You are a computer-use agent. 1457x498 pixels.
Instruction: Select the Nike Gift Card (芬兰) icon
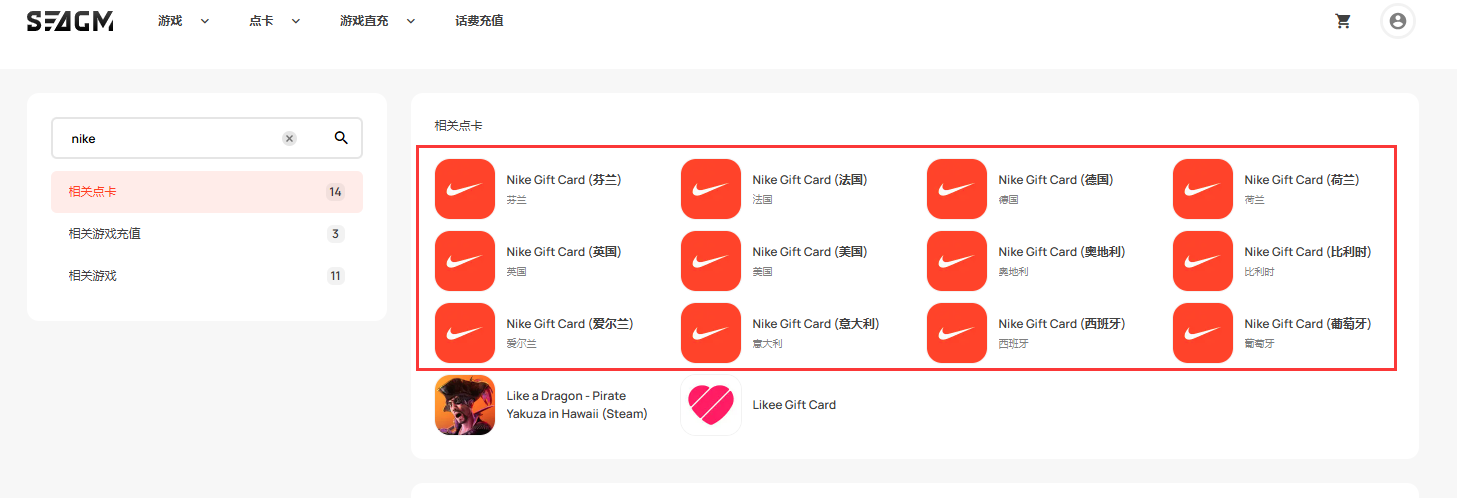click(x=465, y=189)
